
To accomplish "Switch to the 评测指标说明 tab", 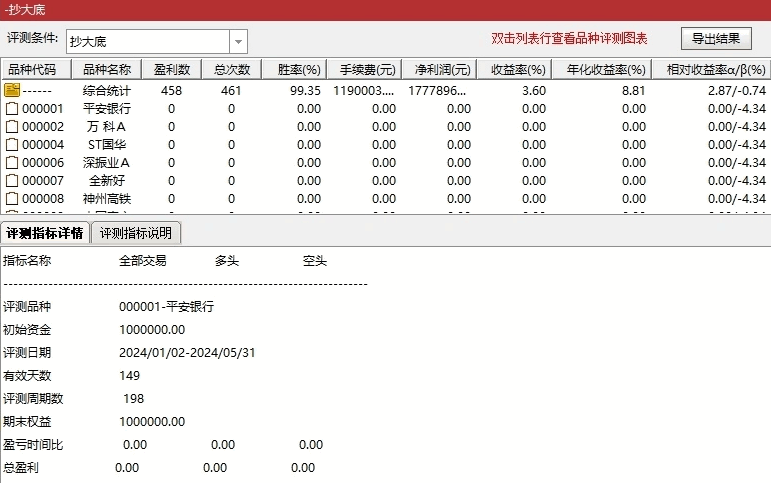I will tap(136, 233).
